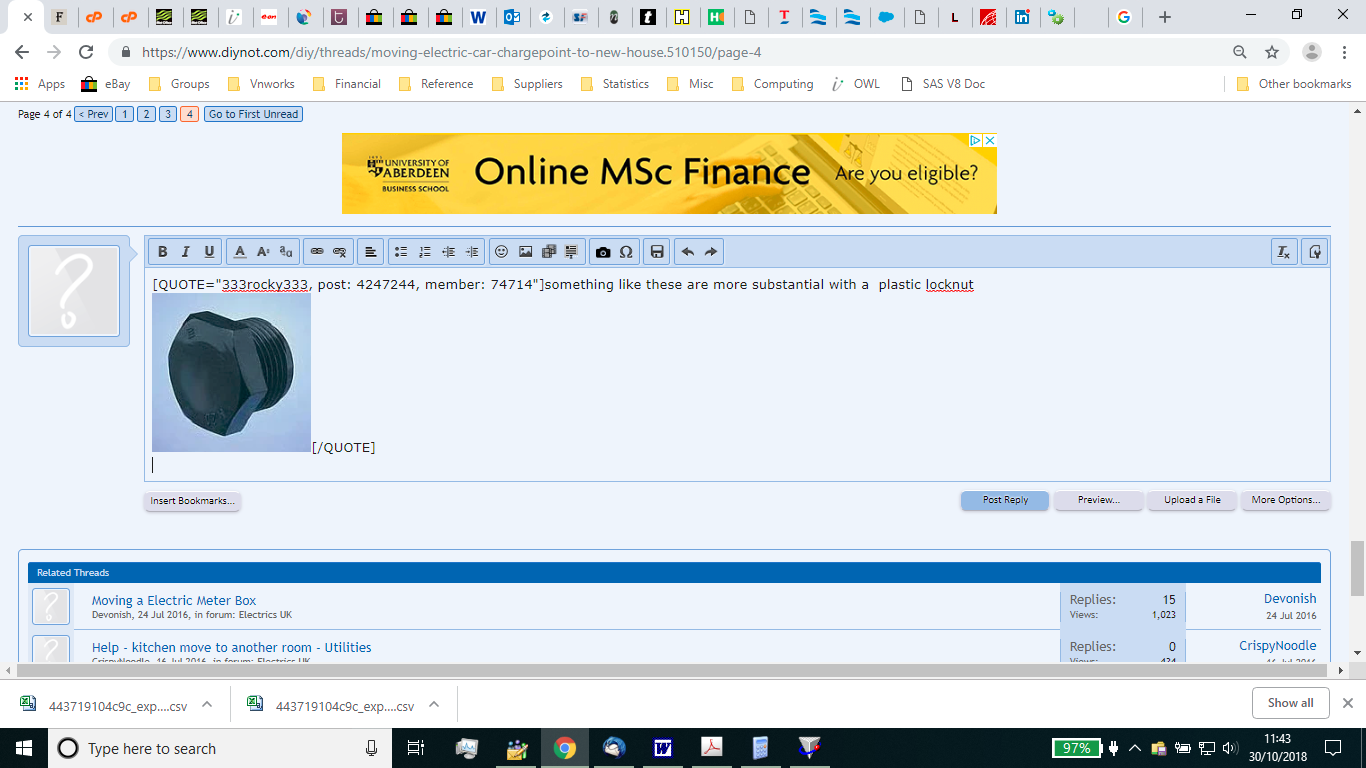Open the Moving a Electric Meter Box thread

[174, 600]
